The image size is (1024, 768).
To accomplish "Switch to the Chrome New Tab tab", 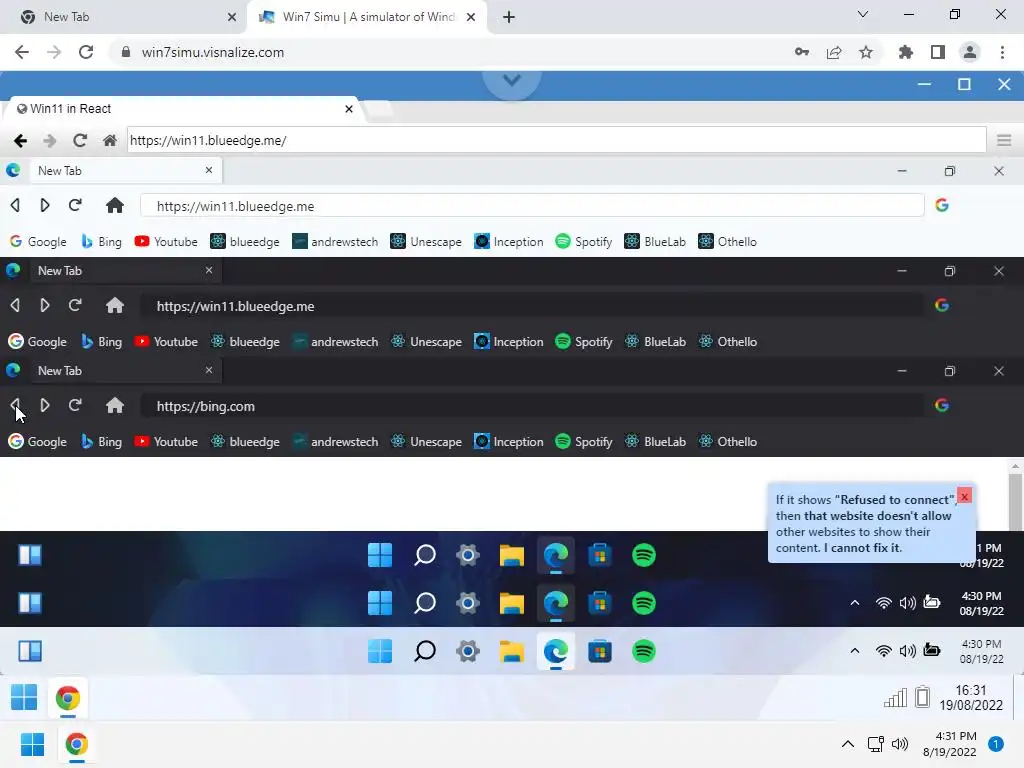I will click(124, 17).
